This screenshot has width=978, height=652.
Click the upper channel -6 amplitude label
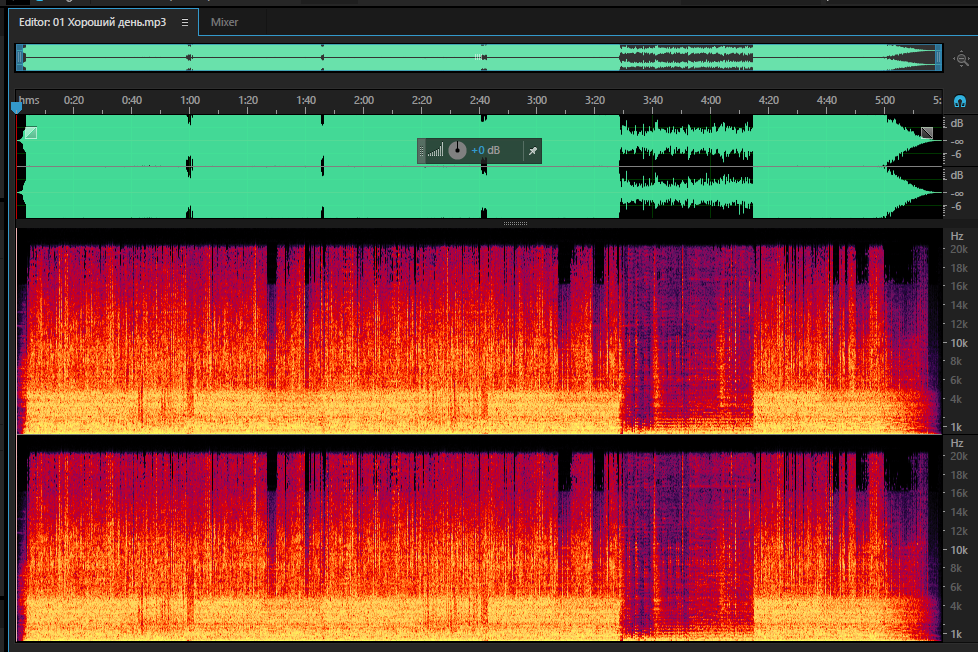[956, 154]
